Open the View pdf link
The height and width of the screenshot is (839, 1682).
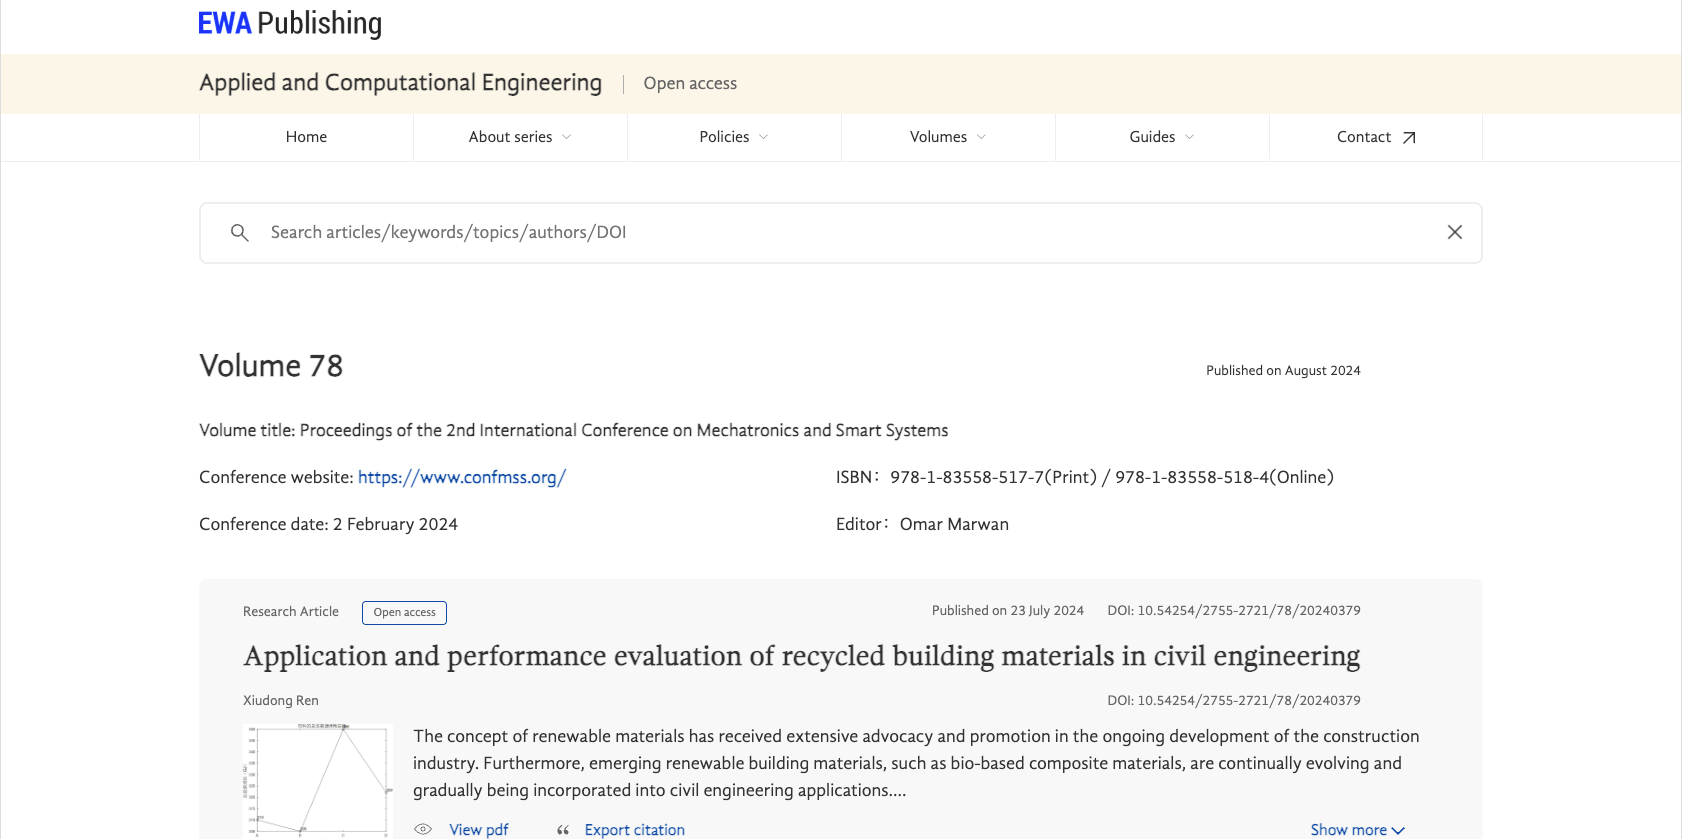tap(479, 830)
